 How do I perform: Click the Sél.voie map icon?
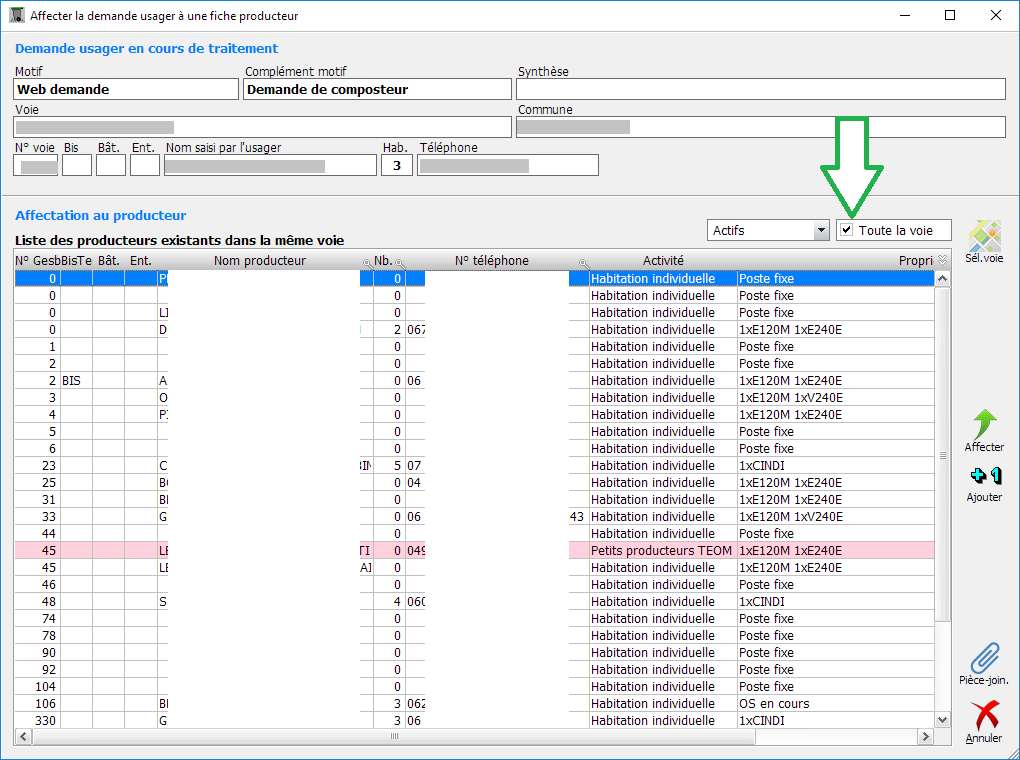pyautogui.click(x=983, y=238)
